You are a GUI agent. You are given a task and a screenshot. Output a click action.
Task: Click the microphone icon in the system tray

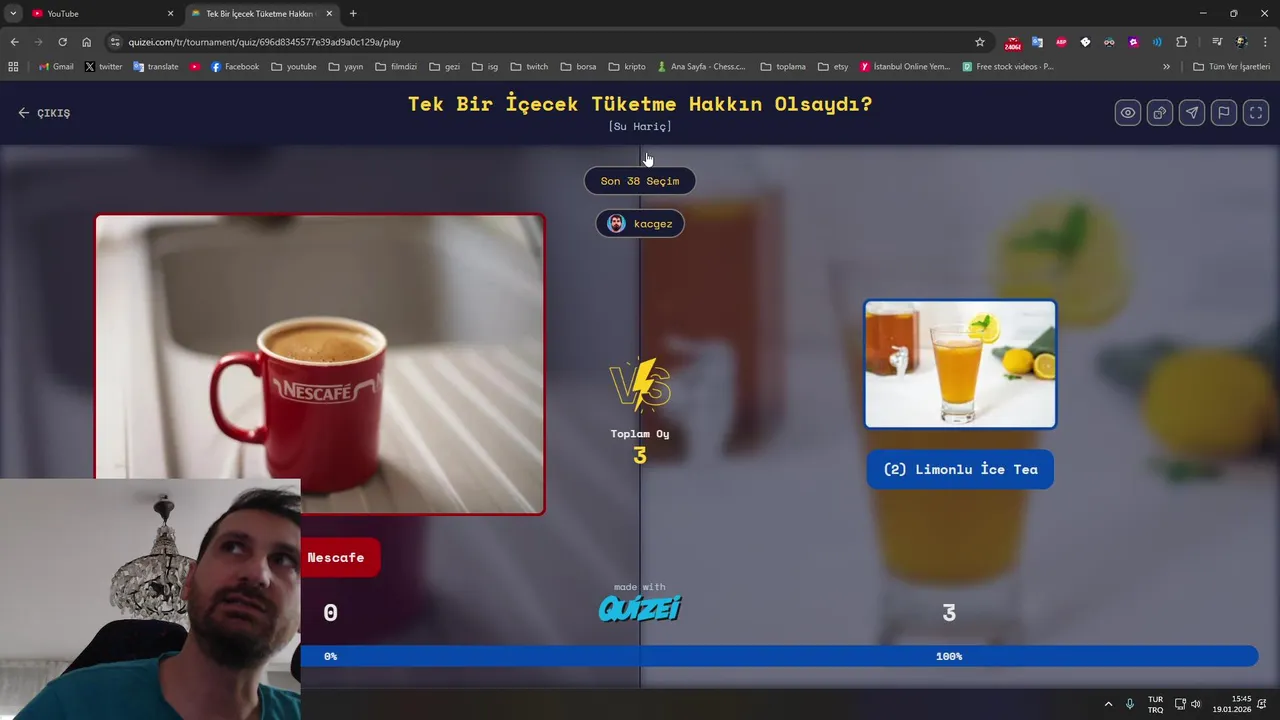[x=1130, y=704]
